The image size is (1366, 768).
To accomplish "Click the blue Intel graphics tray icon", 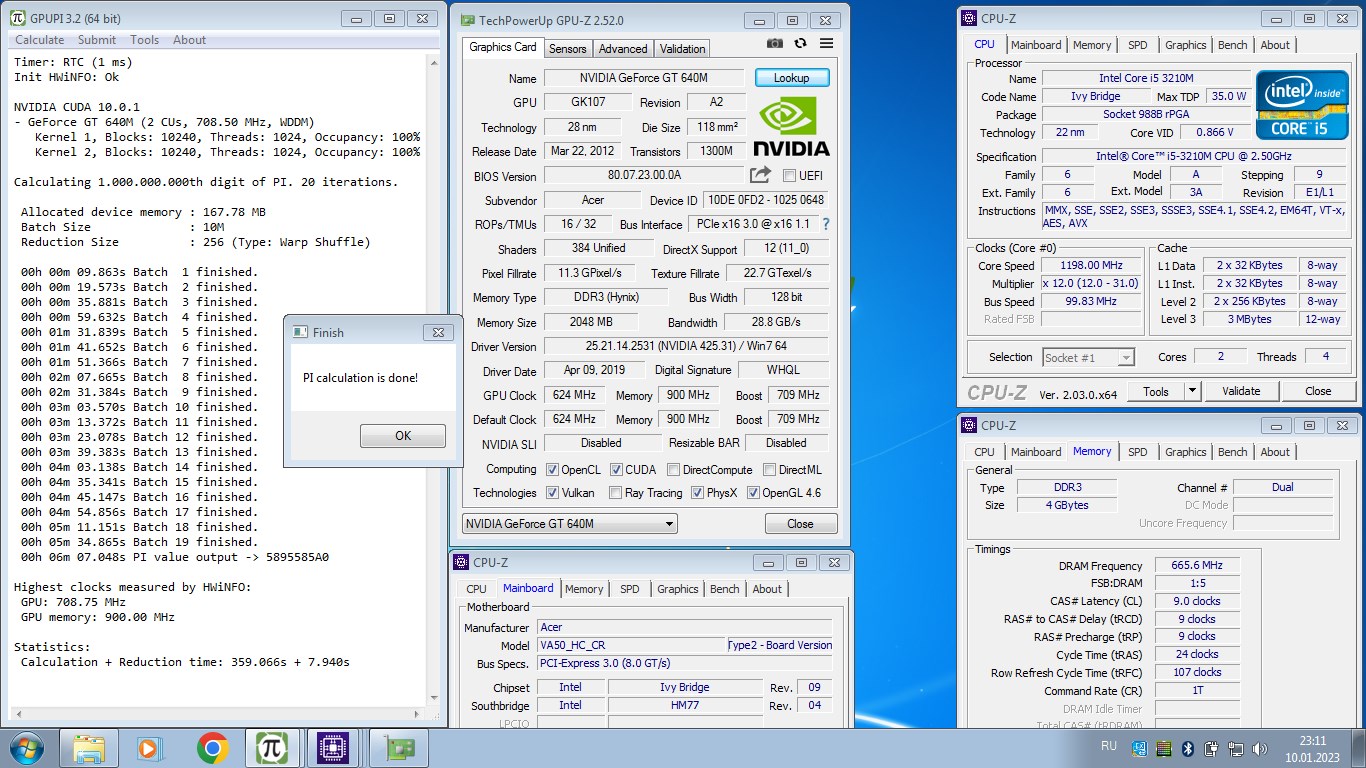I will click(x=1139, y=748).
